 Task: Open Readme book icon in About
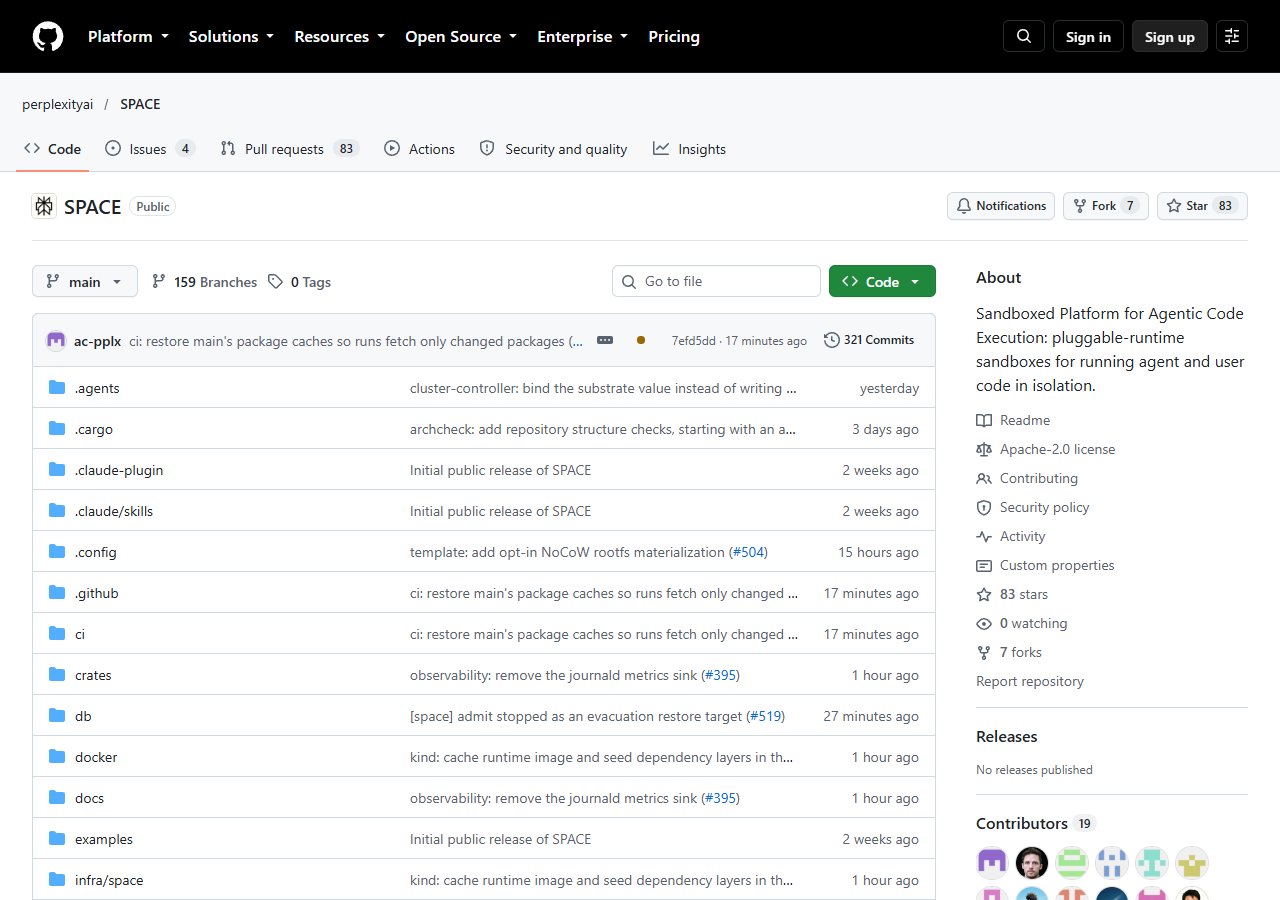984,420
